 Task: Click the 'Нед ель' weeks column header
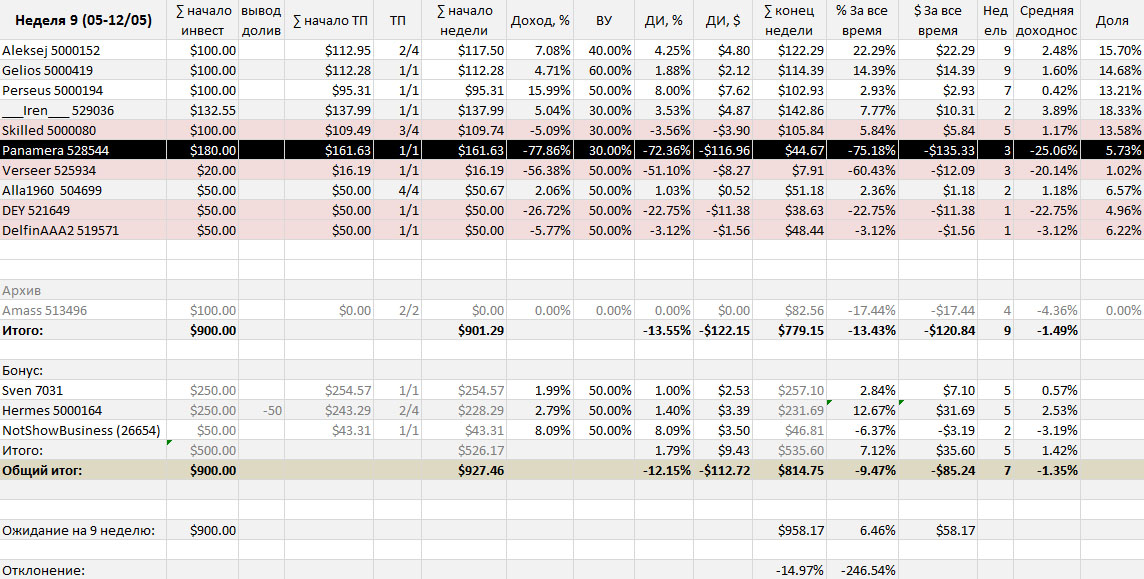996,20
